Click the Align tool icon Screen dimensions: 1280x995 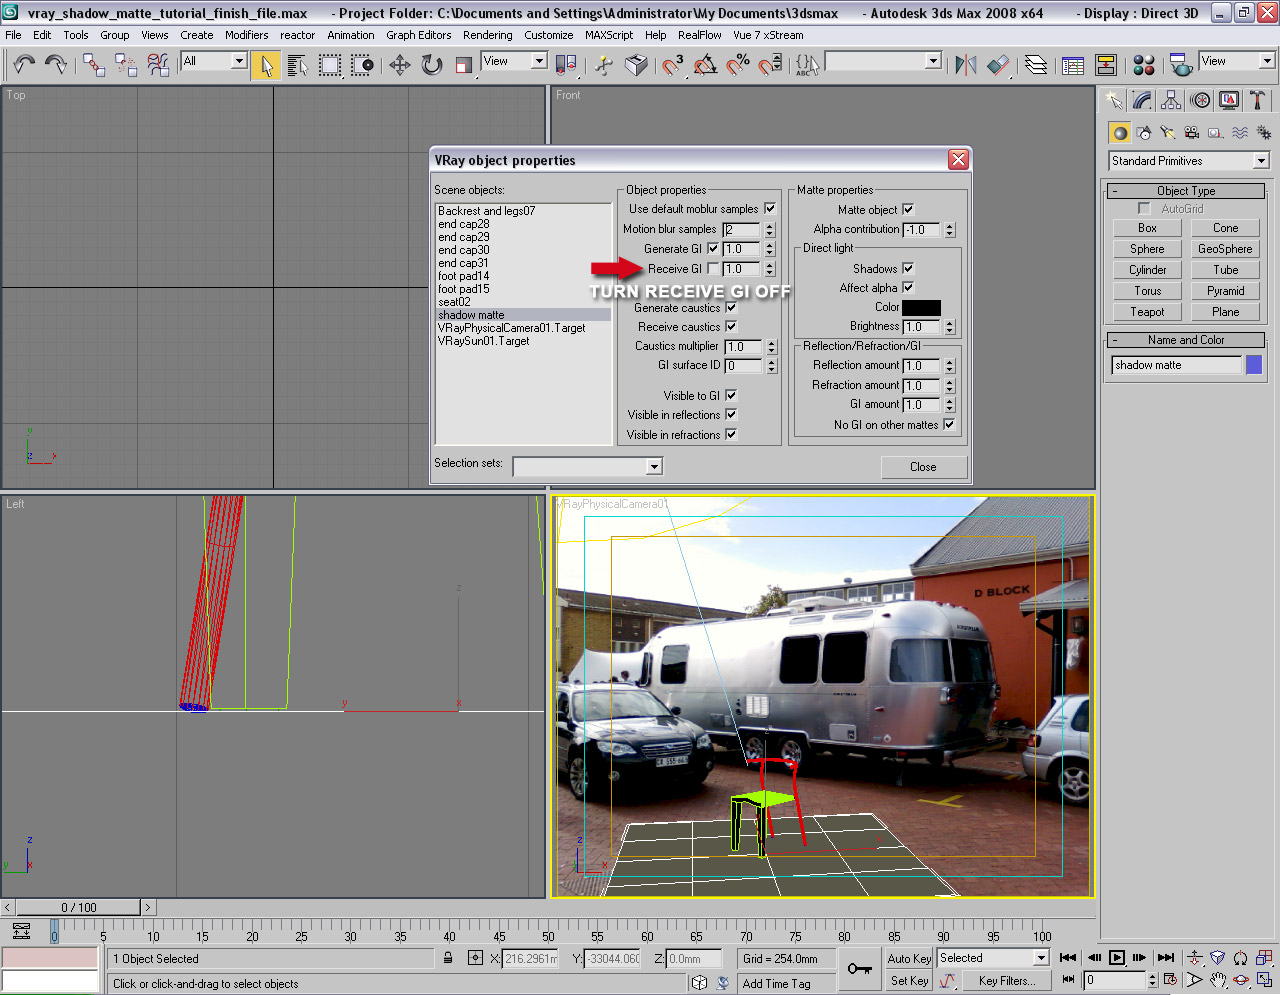coord(998,66)
